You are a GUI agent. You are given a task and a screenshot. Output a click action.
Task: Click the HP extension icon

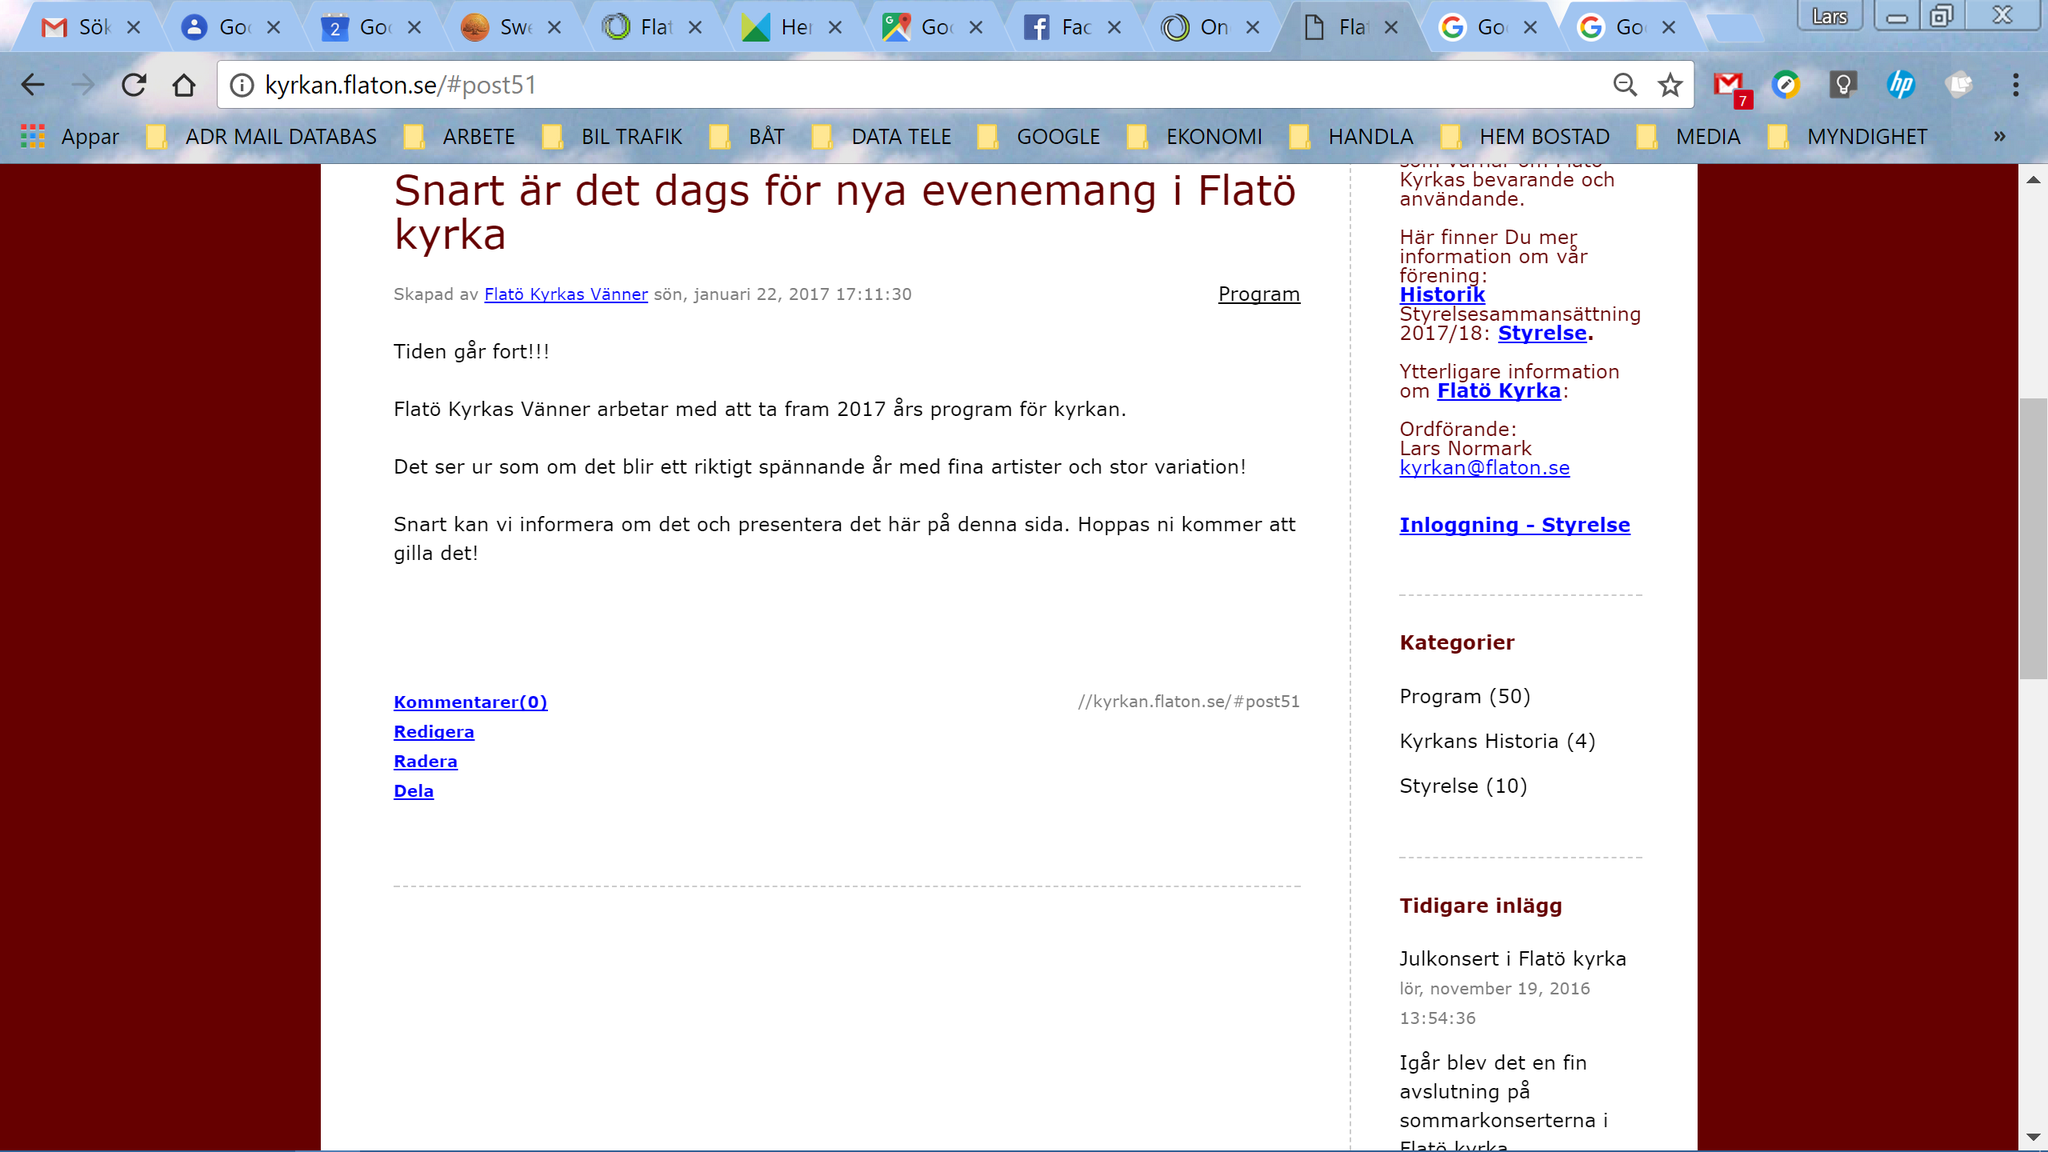(x=1901, y=85)
